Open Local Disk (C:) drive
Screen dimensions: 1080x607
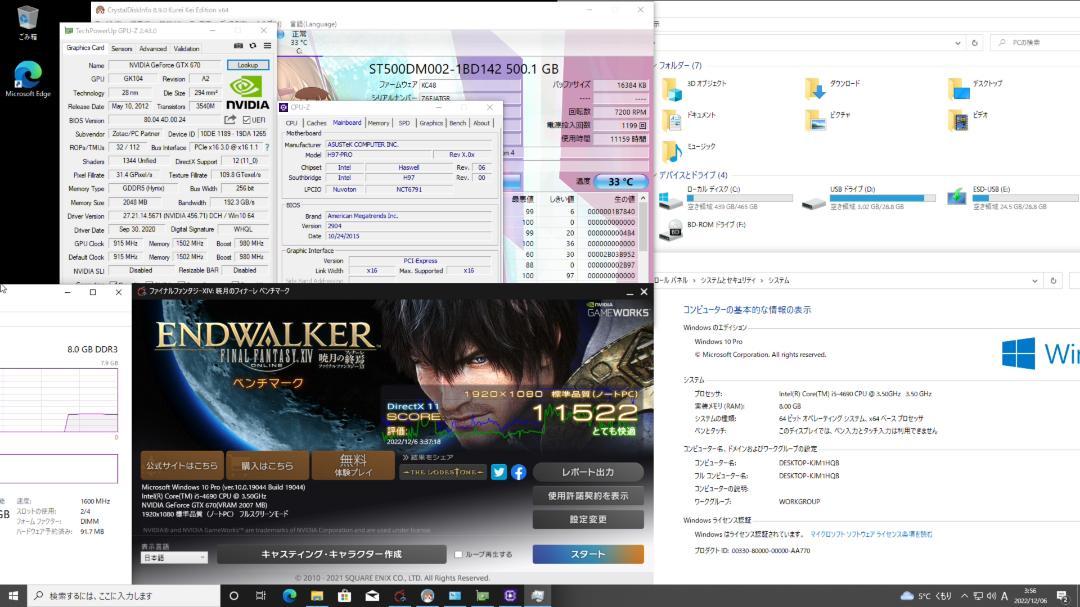(725, 198)
